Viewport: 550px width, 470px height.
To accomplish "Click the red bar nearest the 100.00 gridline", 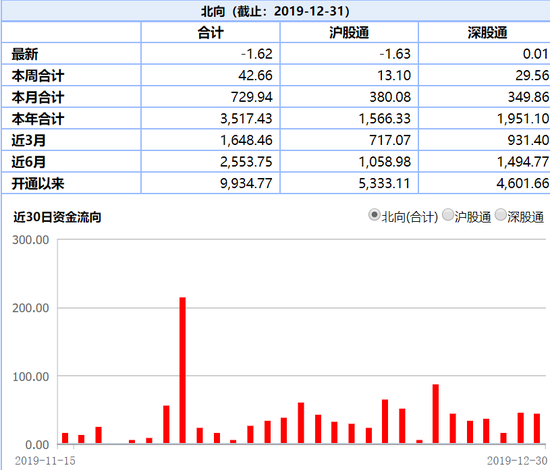I will point(436,414).
